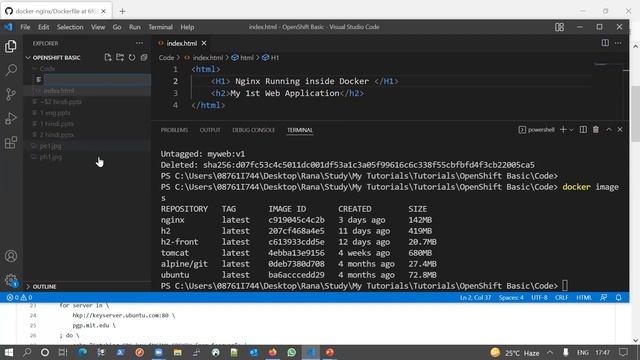Open the Terminal menu

coord(160,27)
